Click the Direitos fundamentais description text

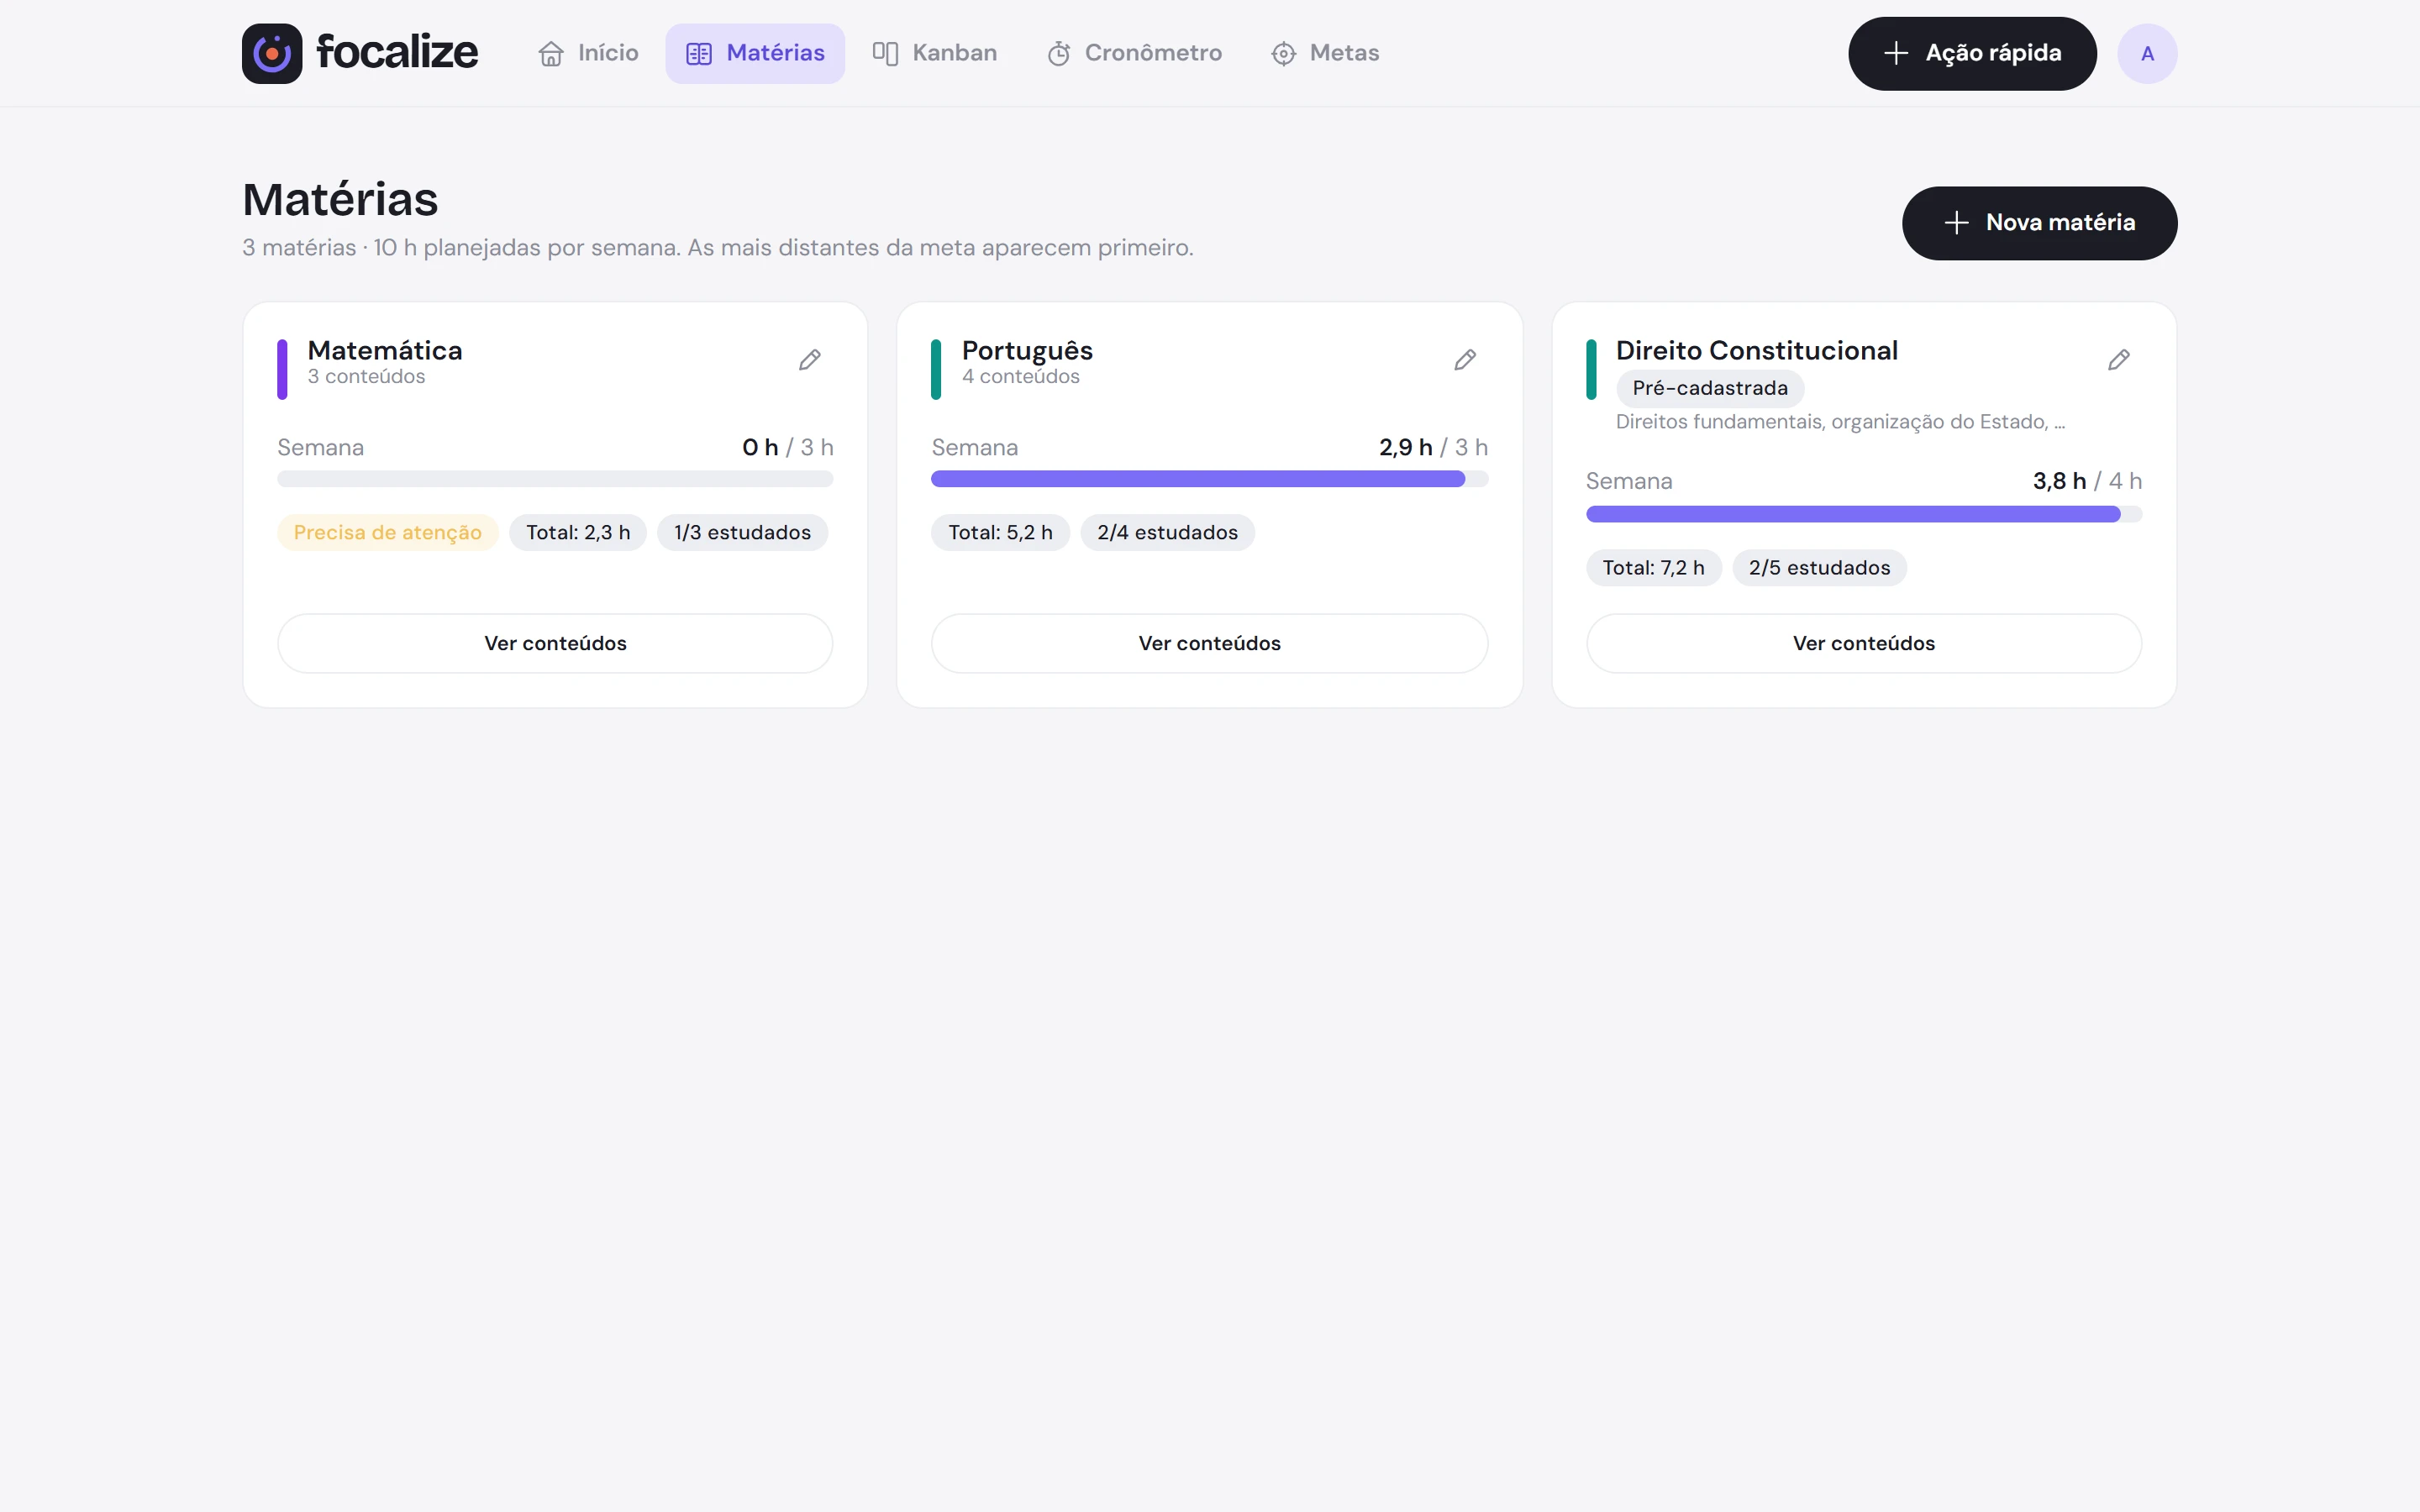(x=1840, y=422)
